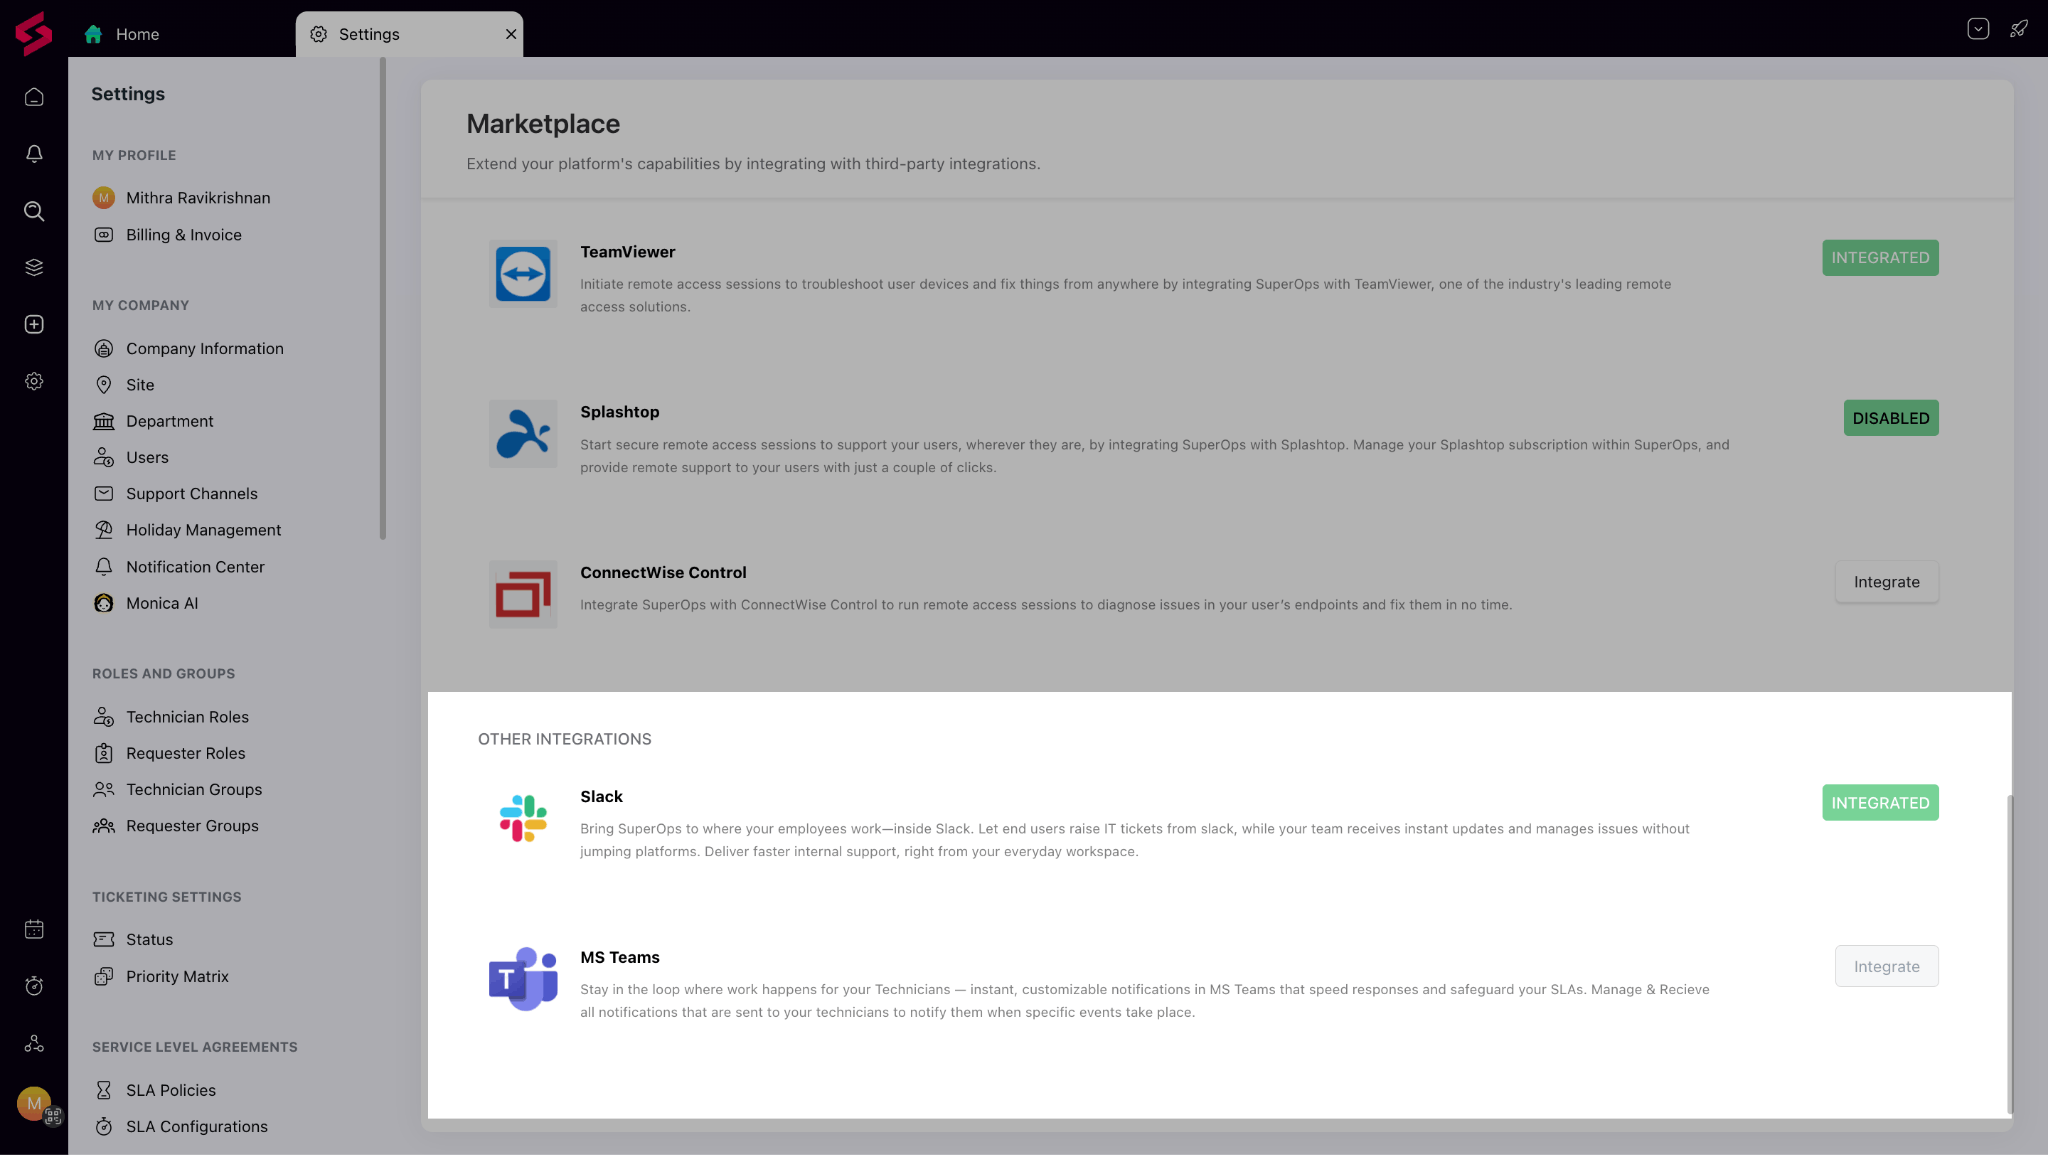Click the search magnifier sidebar icon
2048x1155 pixels.
34,211
